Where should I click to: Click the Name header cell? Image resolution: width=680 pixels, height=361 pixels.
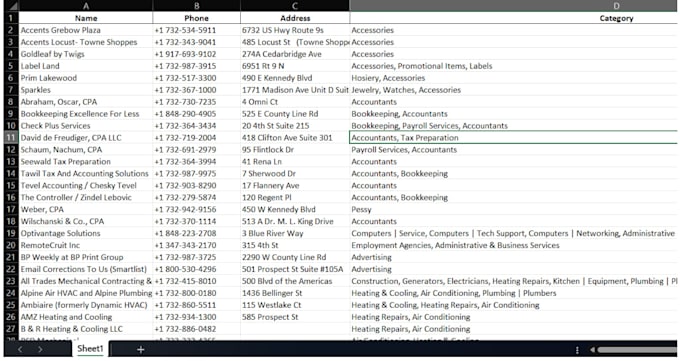pyautogui.click(x=86, y=18)
